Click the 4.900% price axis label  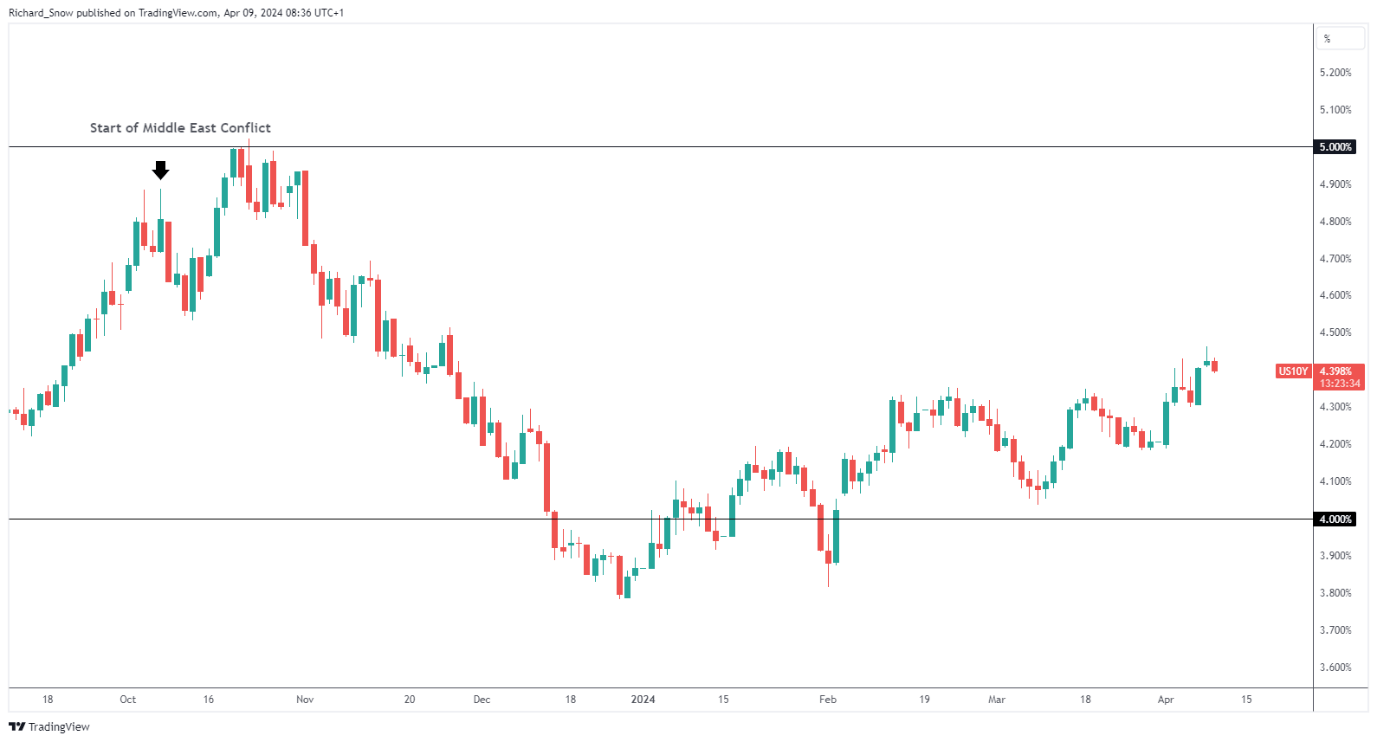(1336, 184)
